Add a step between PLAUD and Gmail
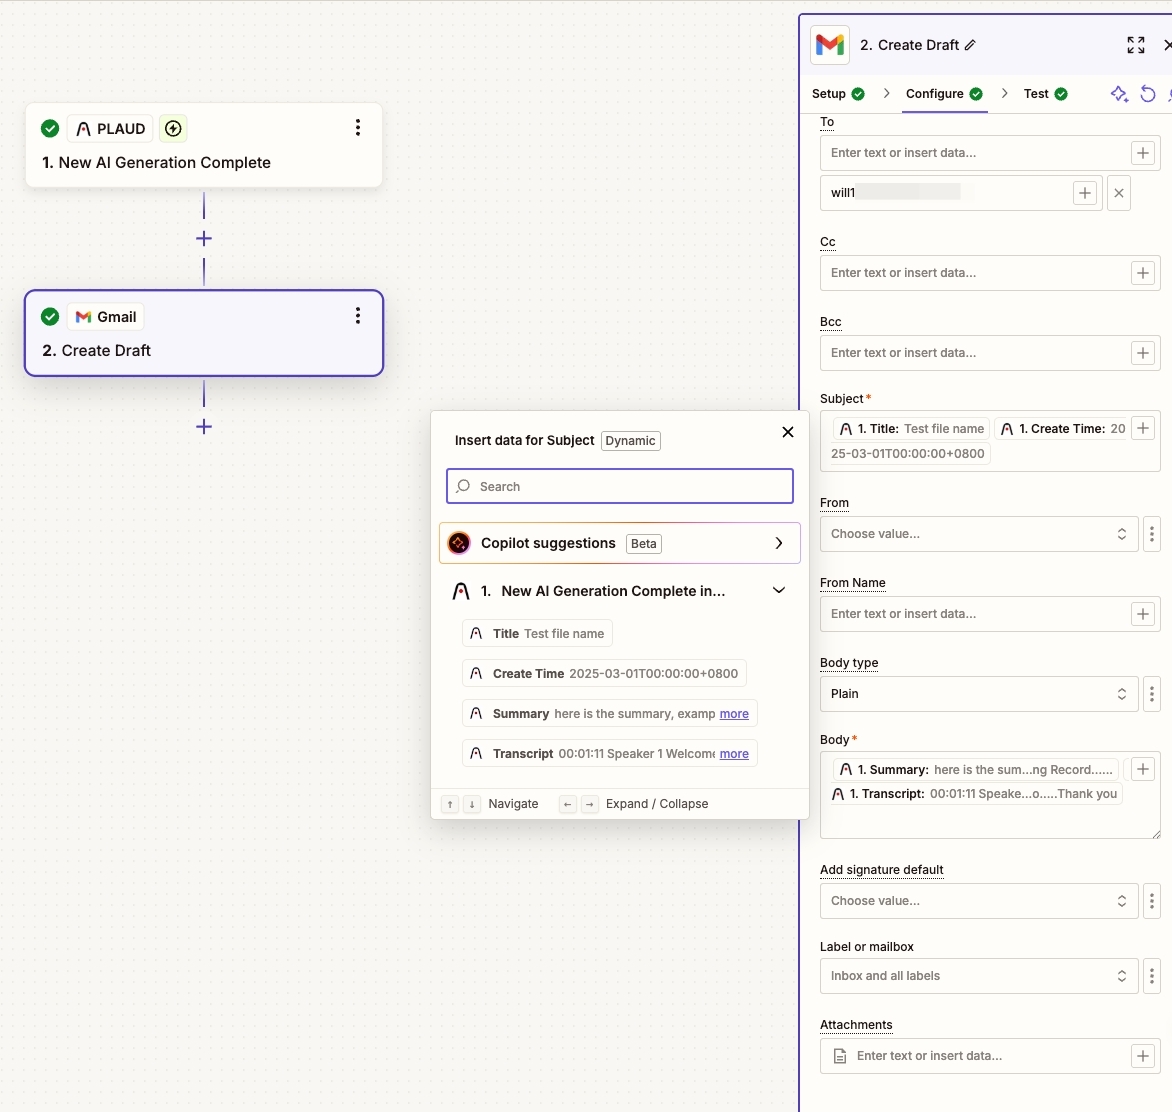 click(204, 238)
